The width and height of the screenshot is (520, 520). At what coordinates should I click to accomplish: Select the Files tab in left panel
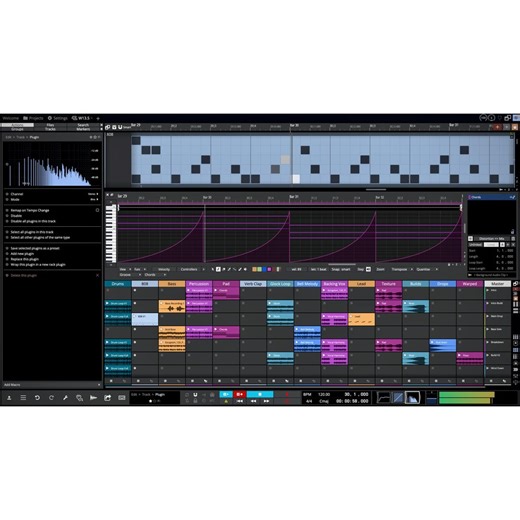click(x=50, y=125)
